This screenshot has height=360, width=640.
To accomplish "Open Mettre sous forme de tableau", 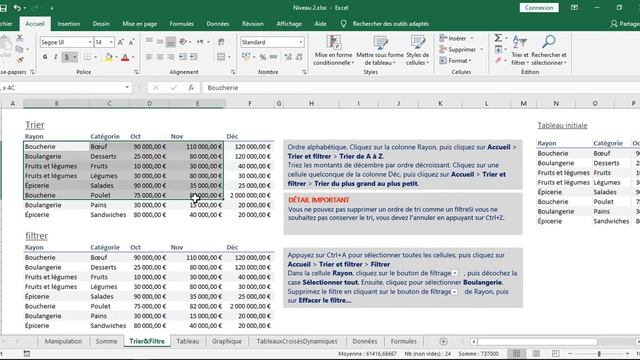I will 380,50.
